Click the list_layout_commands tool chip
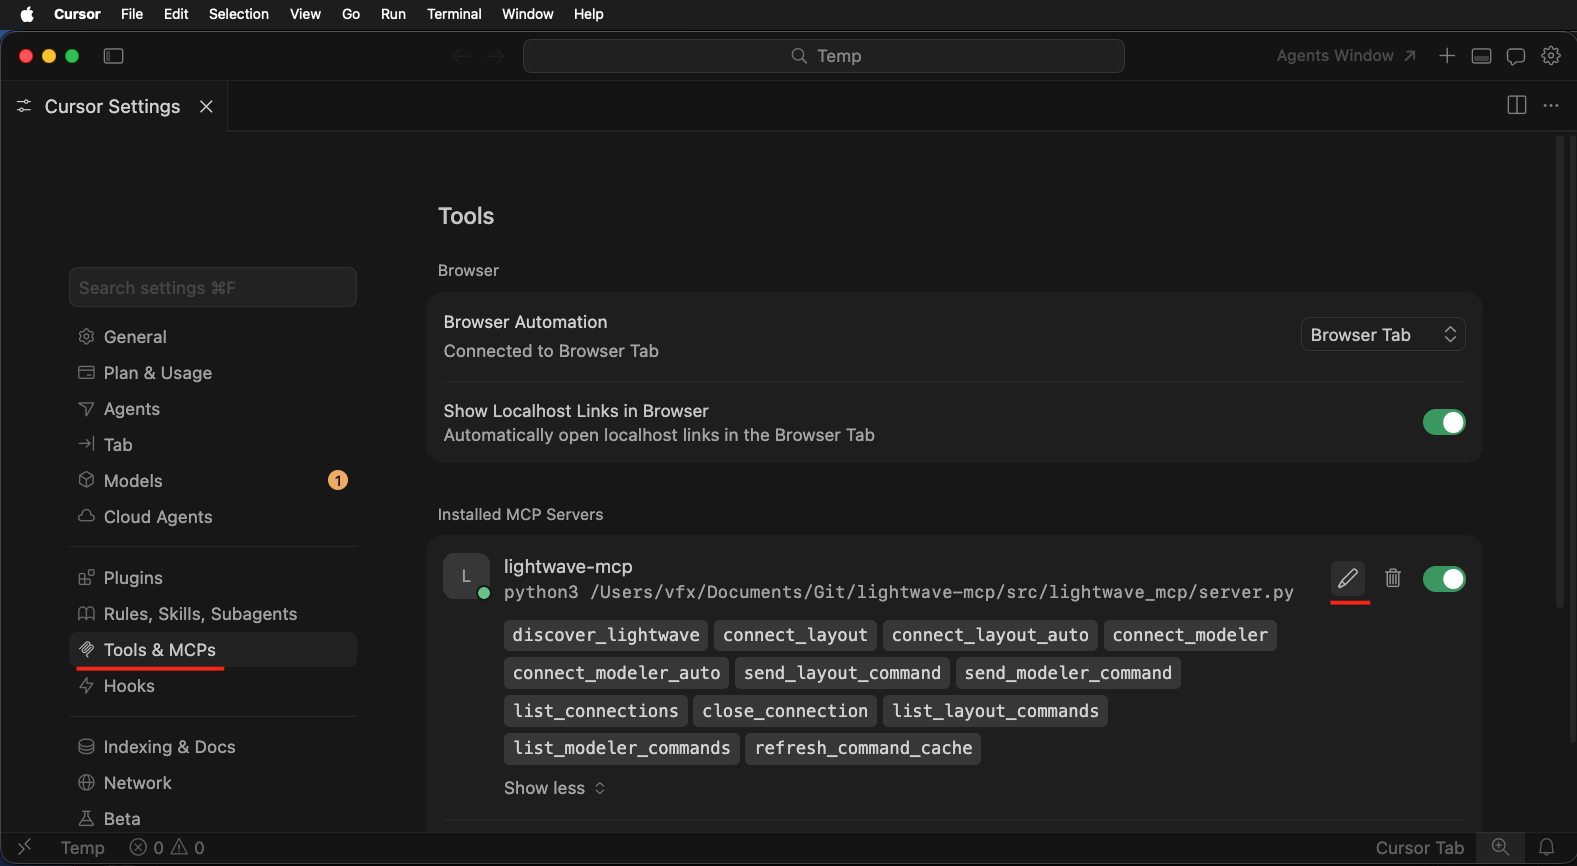The width and height of the screenshot is (1577, 866). tap(996, 711)
